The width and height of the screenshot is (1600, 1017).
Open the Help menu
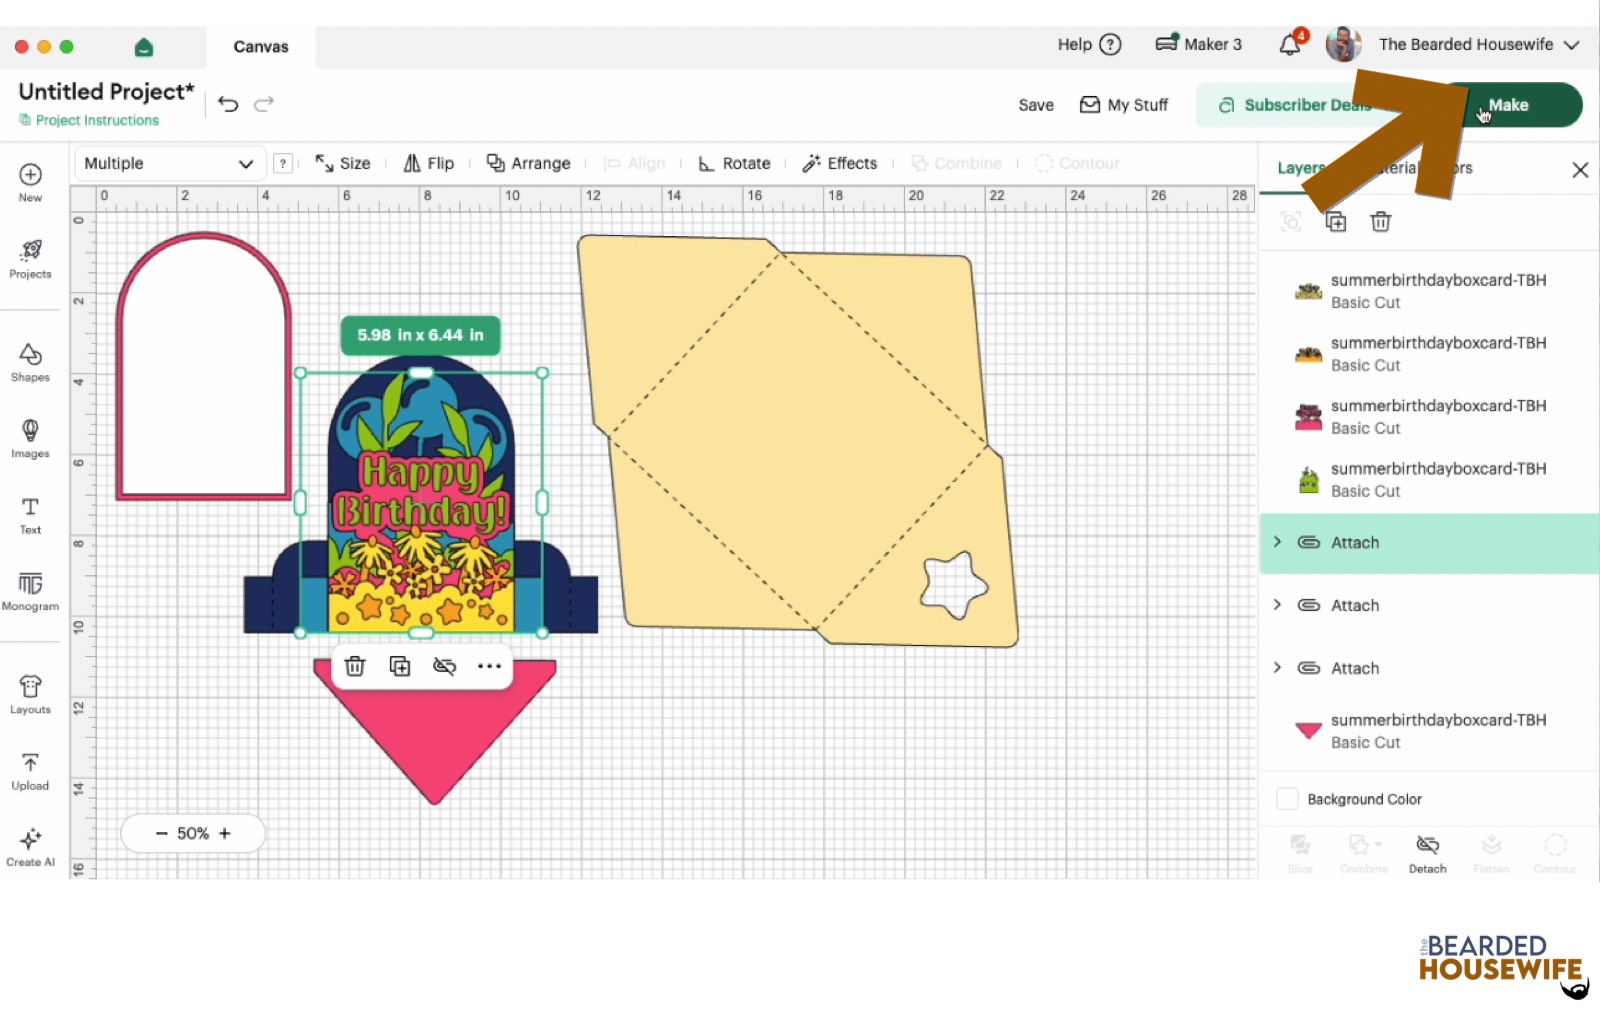pyautogui.click(x=1090, y=44)
